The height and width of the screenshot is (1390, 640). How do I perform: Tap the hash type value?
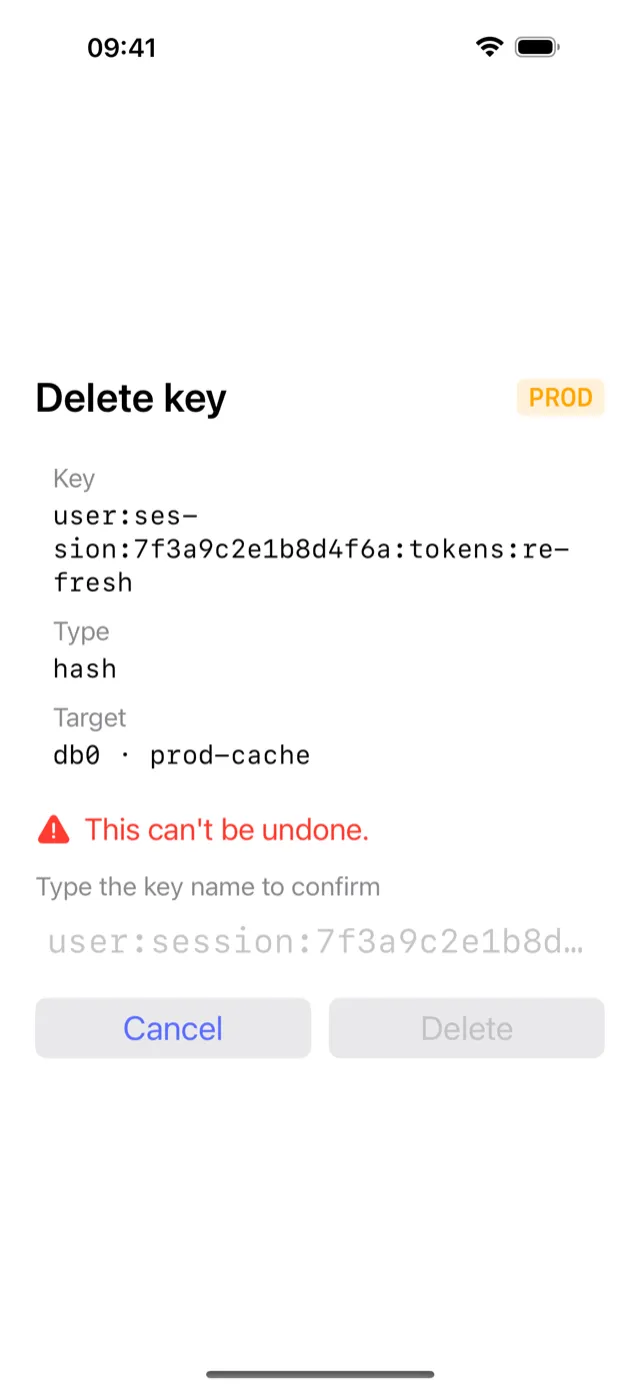point(85,669)
